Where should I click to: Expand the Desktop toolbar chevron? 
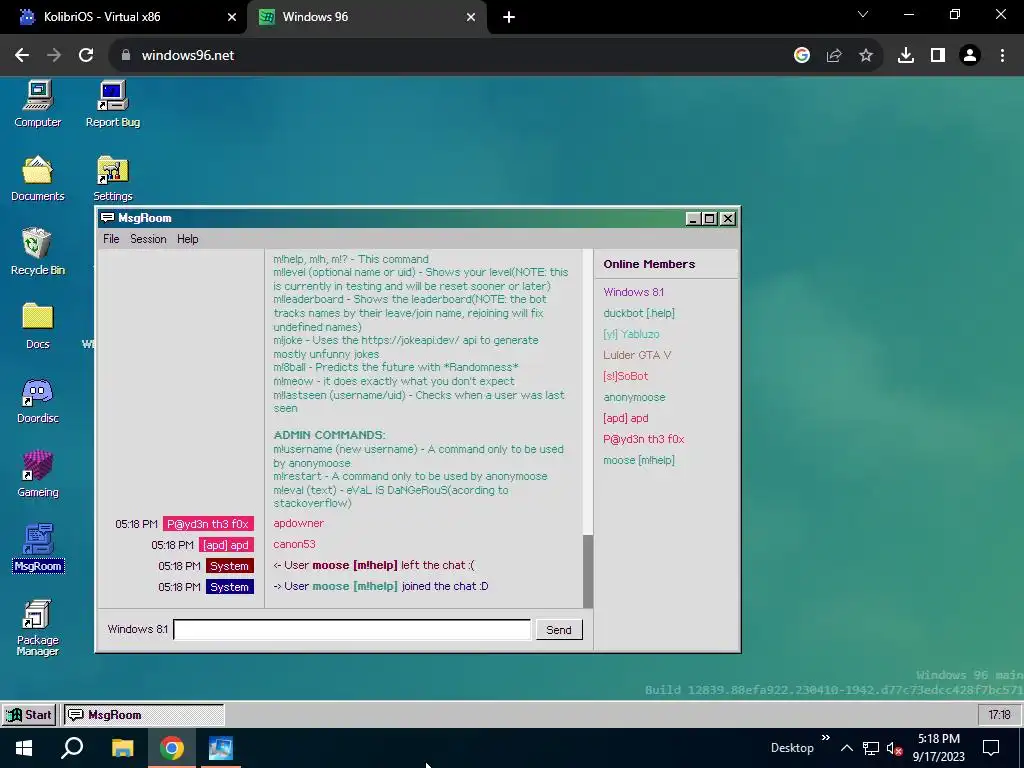825,738
